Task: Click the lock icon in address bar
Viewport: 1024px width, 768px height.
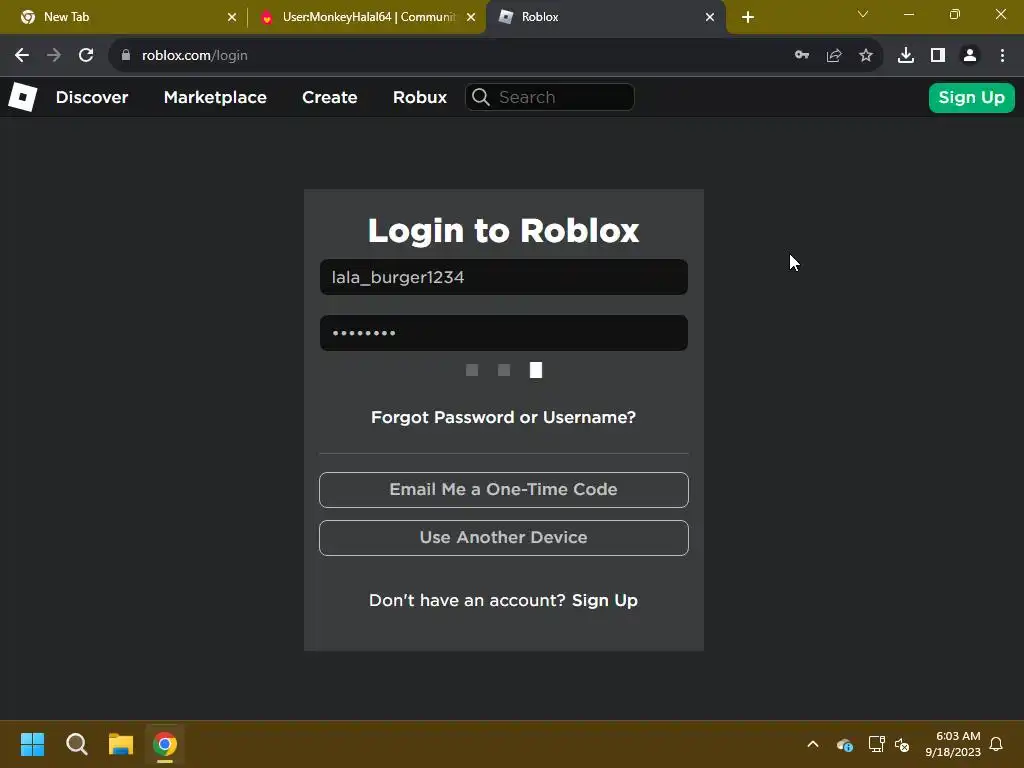Action: click(x=126, y=56)
